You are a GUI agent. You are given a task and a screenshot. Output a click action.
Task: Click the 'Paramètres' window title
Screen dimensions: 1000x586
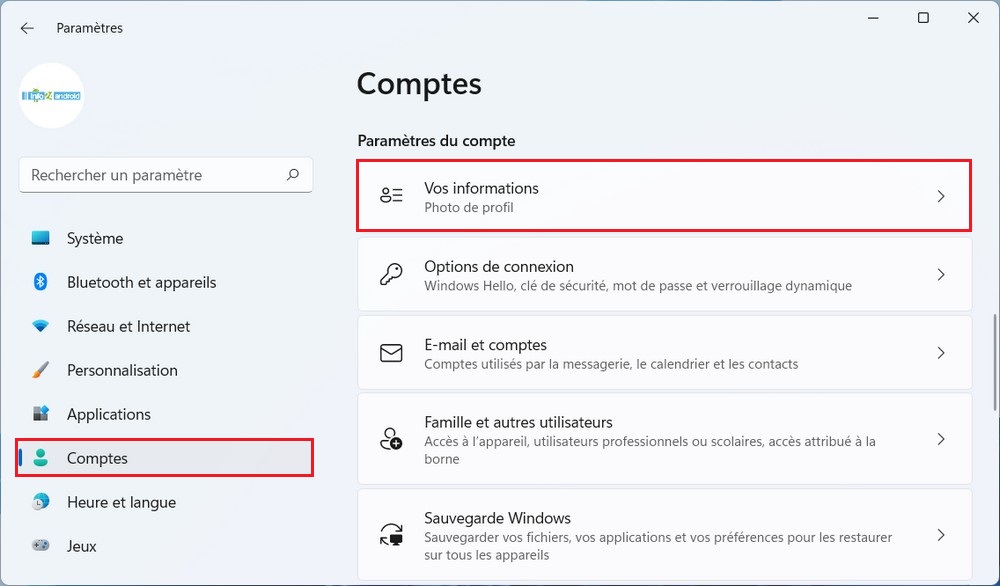[89, 28]
